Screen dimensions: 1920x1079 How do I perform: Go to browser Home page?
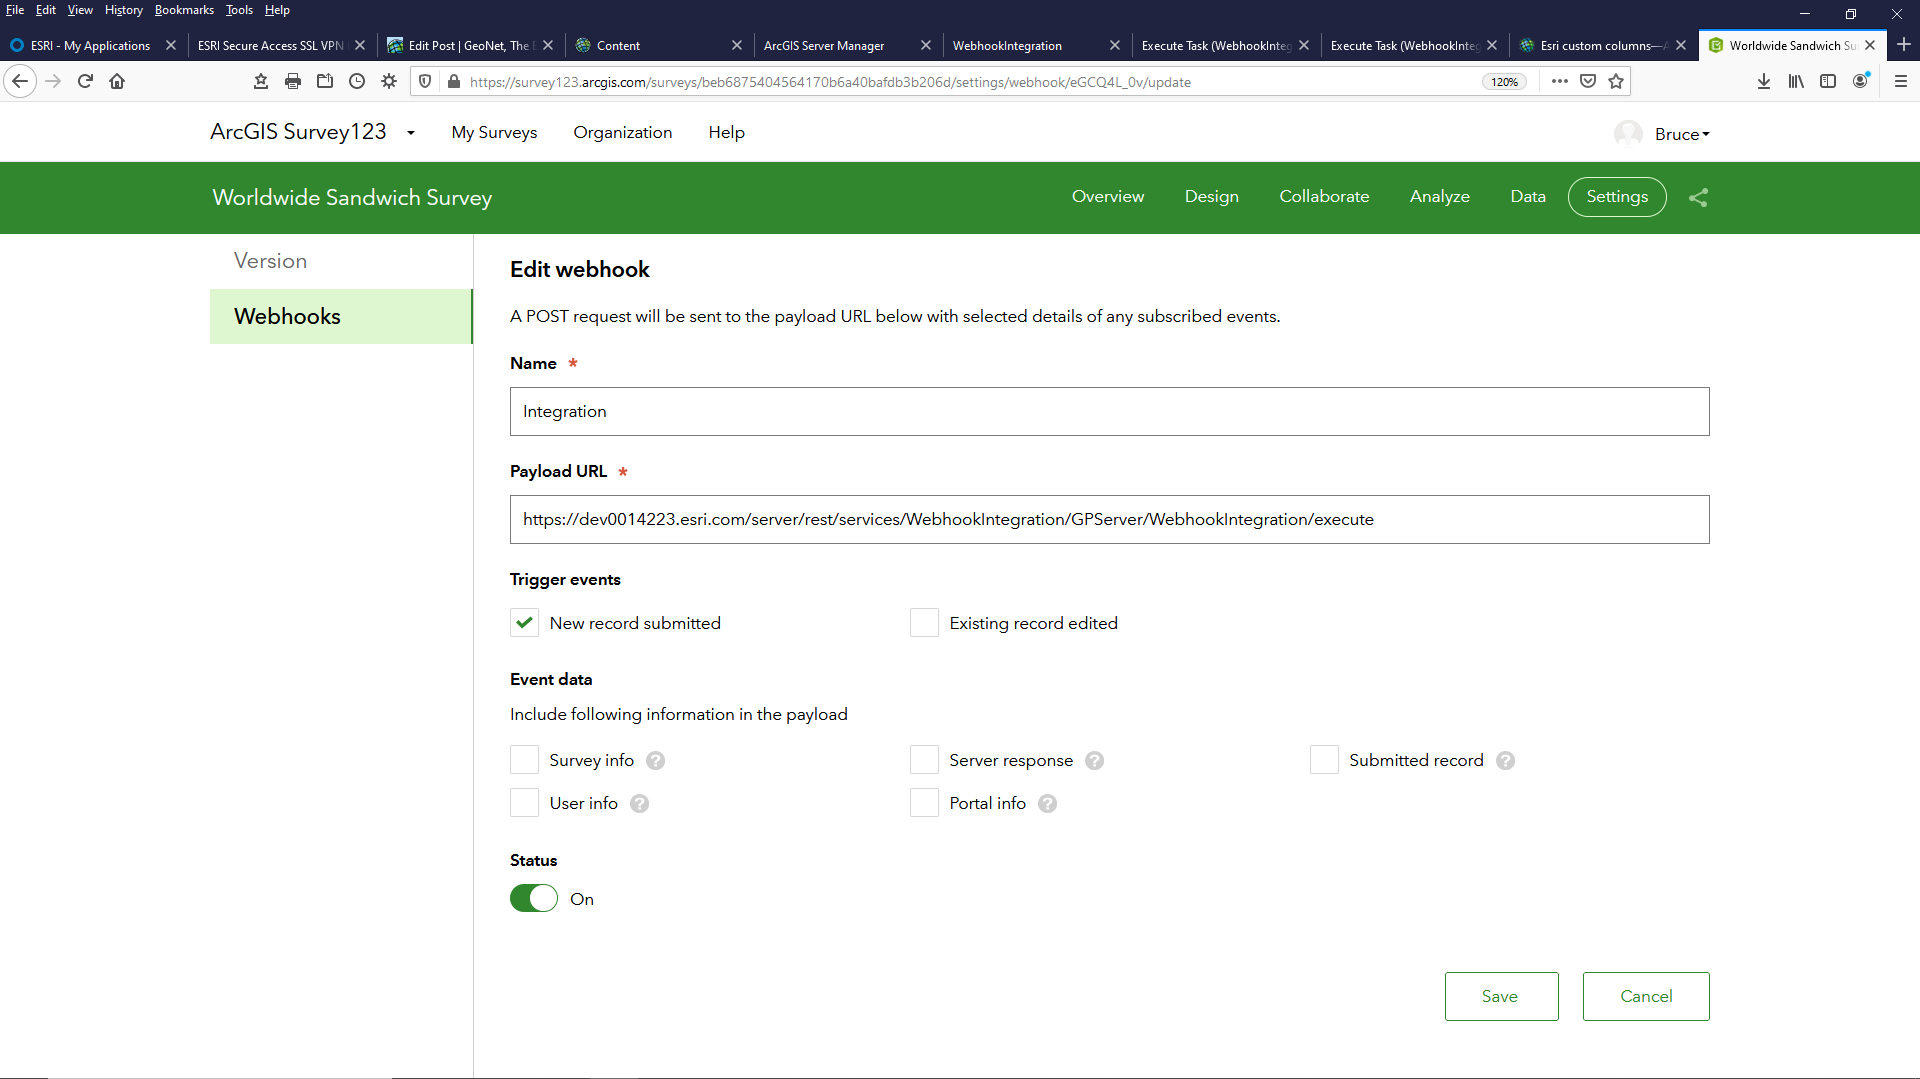(x=117, y=81)
